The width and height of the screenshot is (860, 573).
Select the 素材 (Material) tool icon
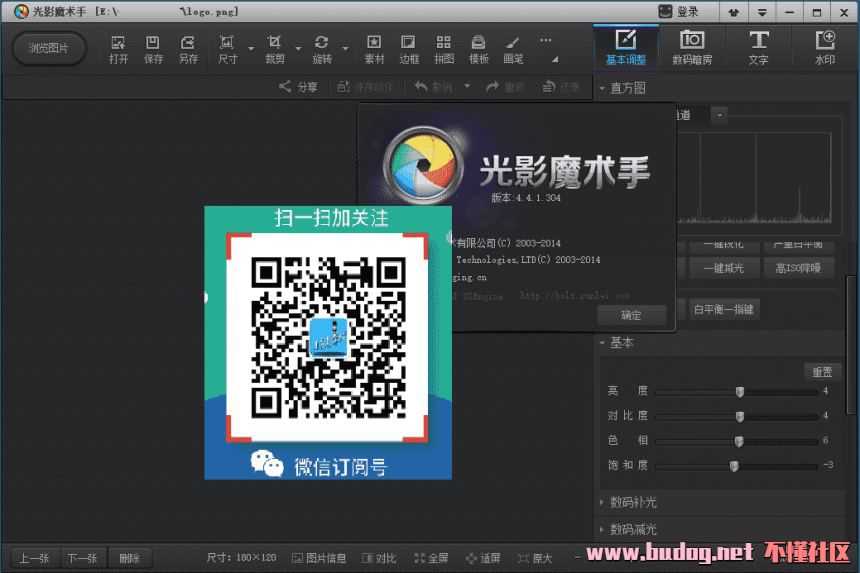(x=374, y=48)
